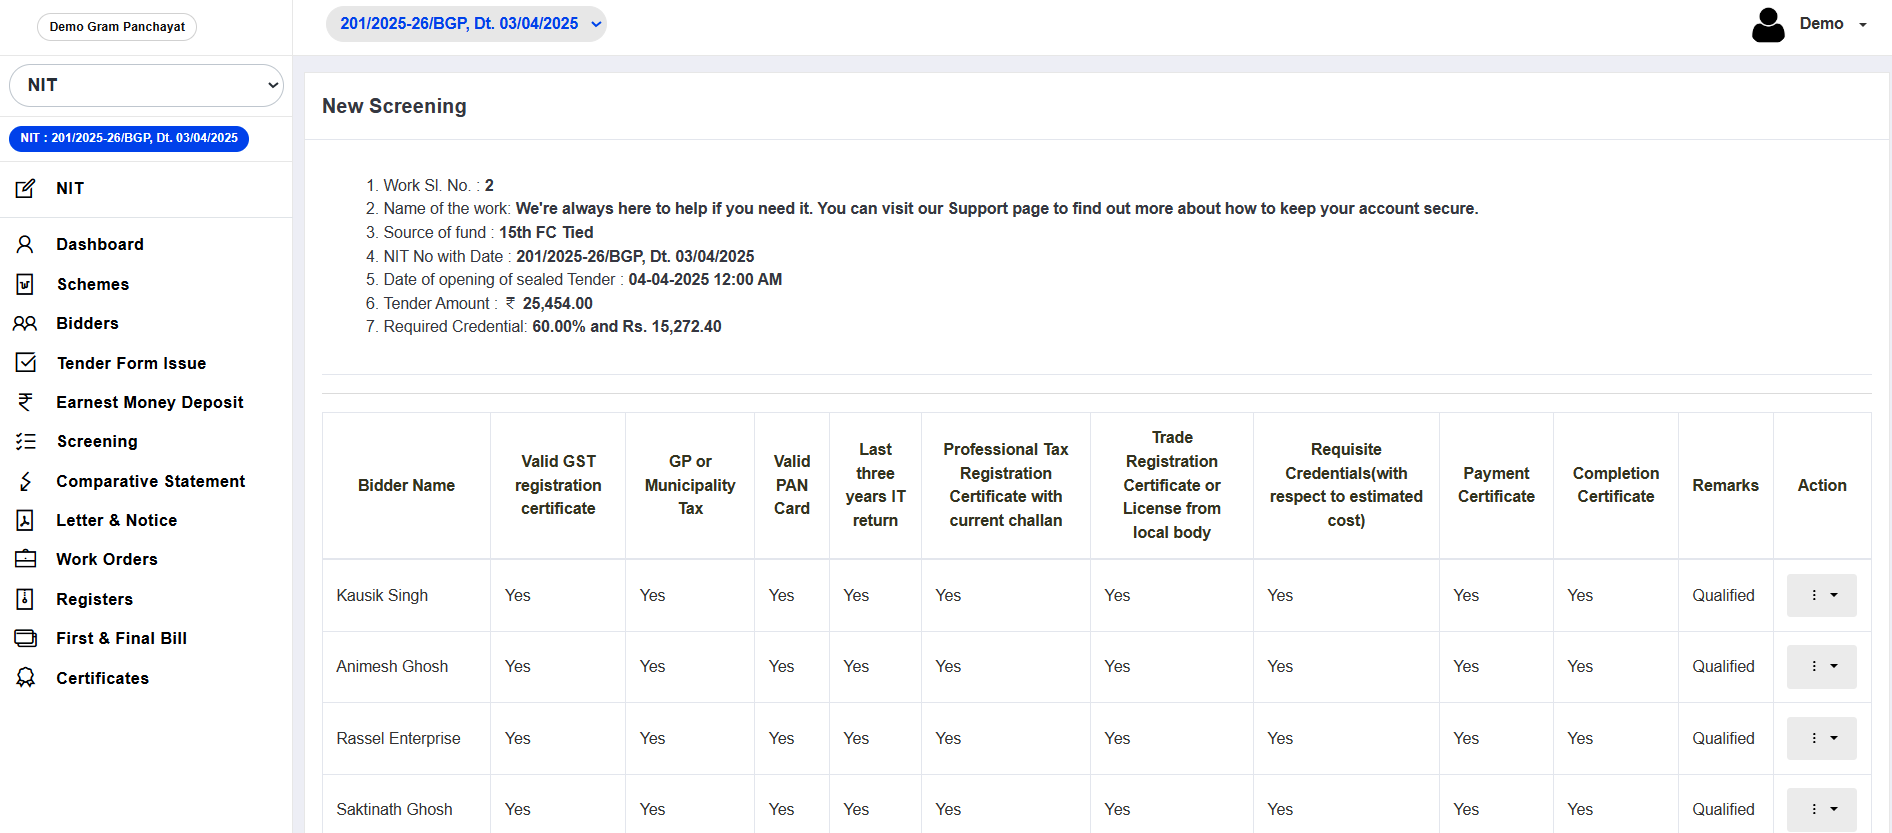Click the Work Orders briefcase icon

(x=25, y=559)
